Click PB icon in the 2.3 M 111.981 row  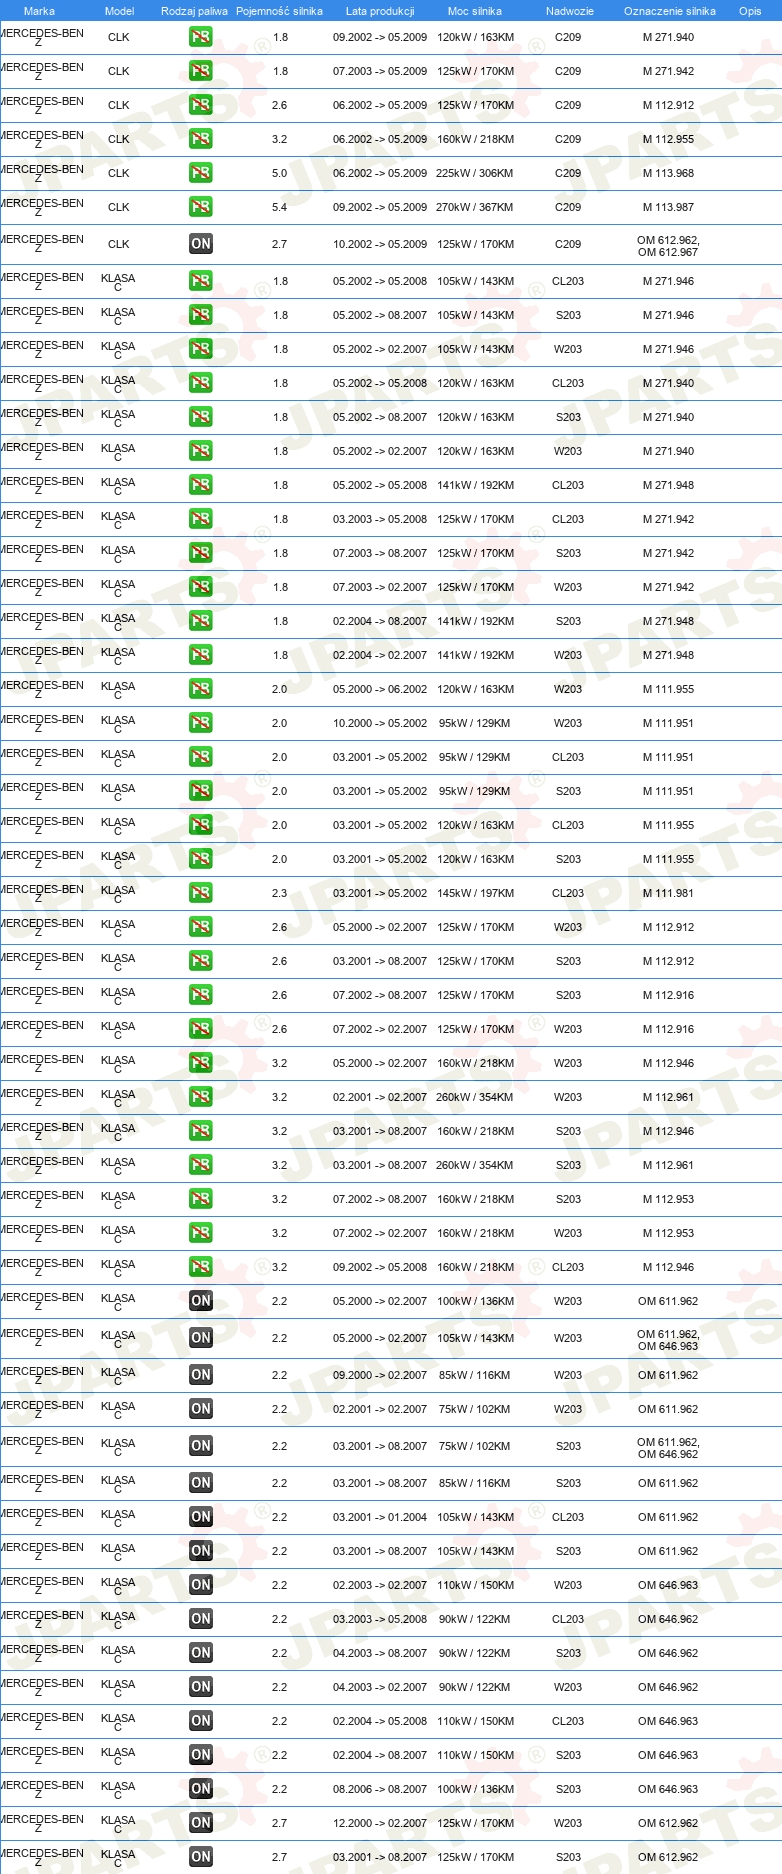[x=200, y=893]
